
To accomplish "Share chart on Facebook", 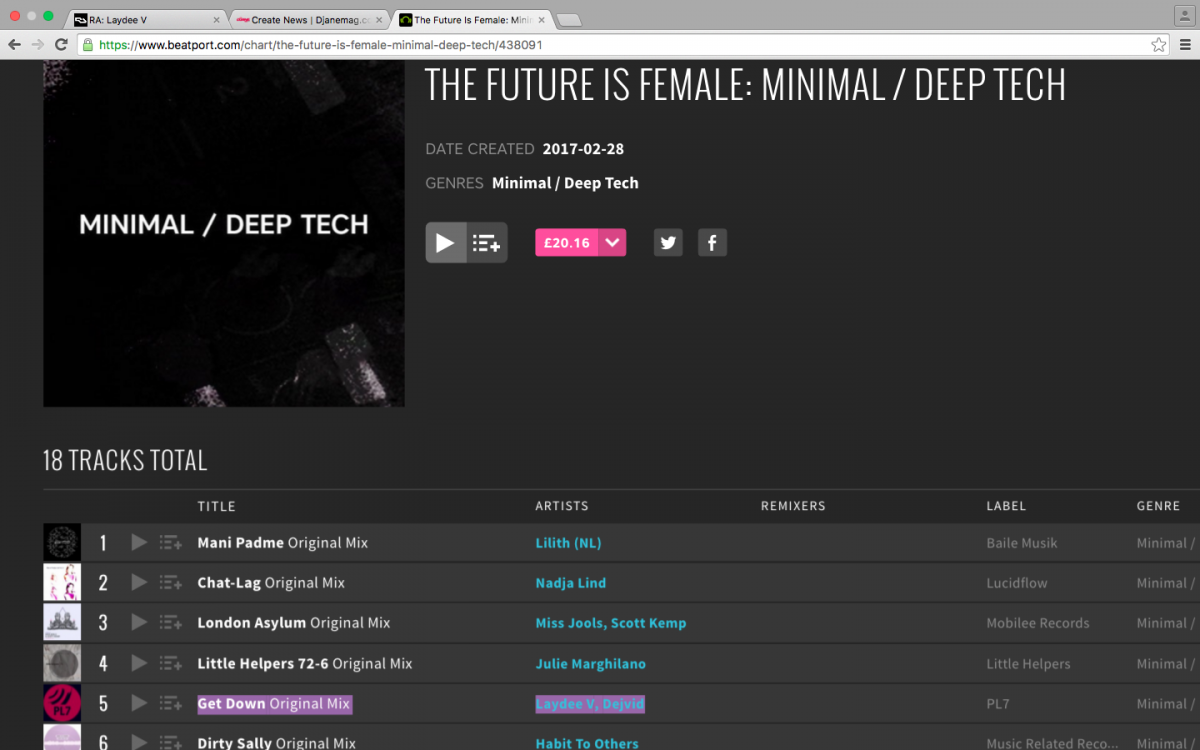I will [x=712, y=243].
